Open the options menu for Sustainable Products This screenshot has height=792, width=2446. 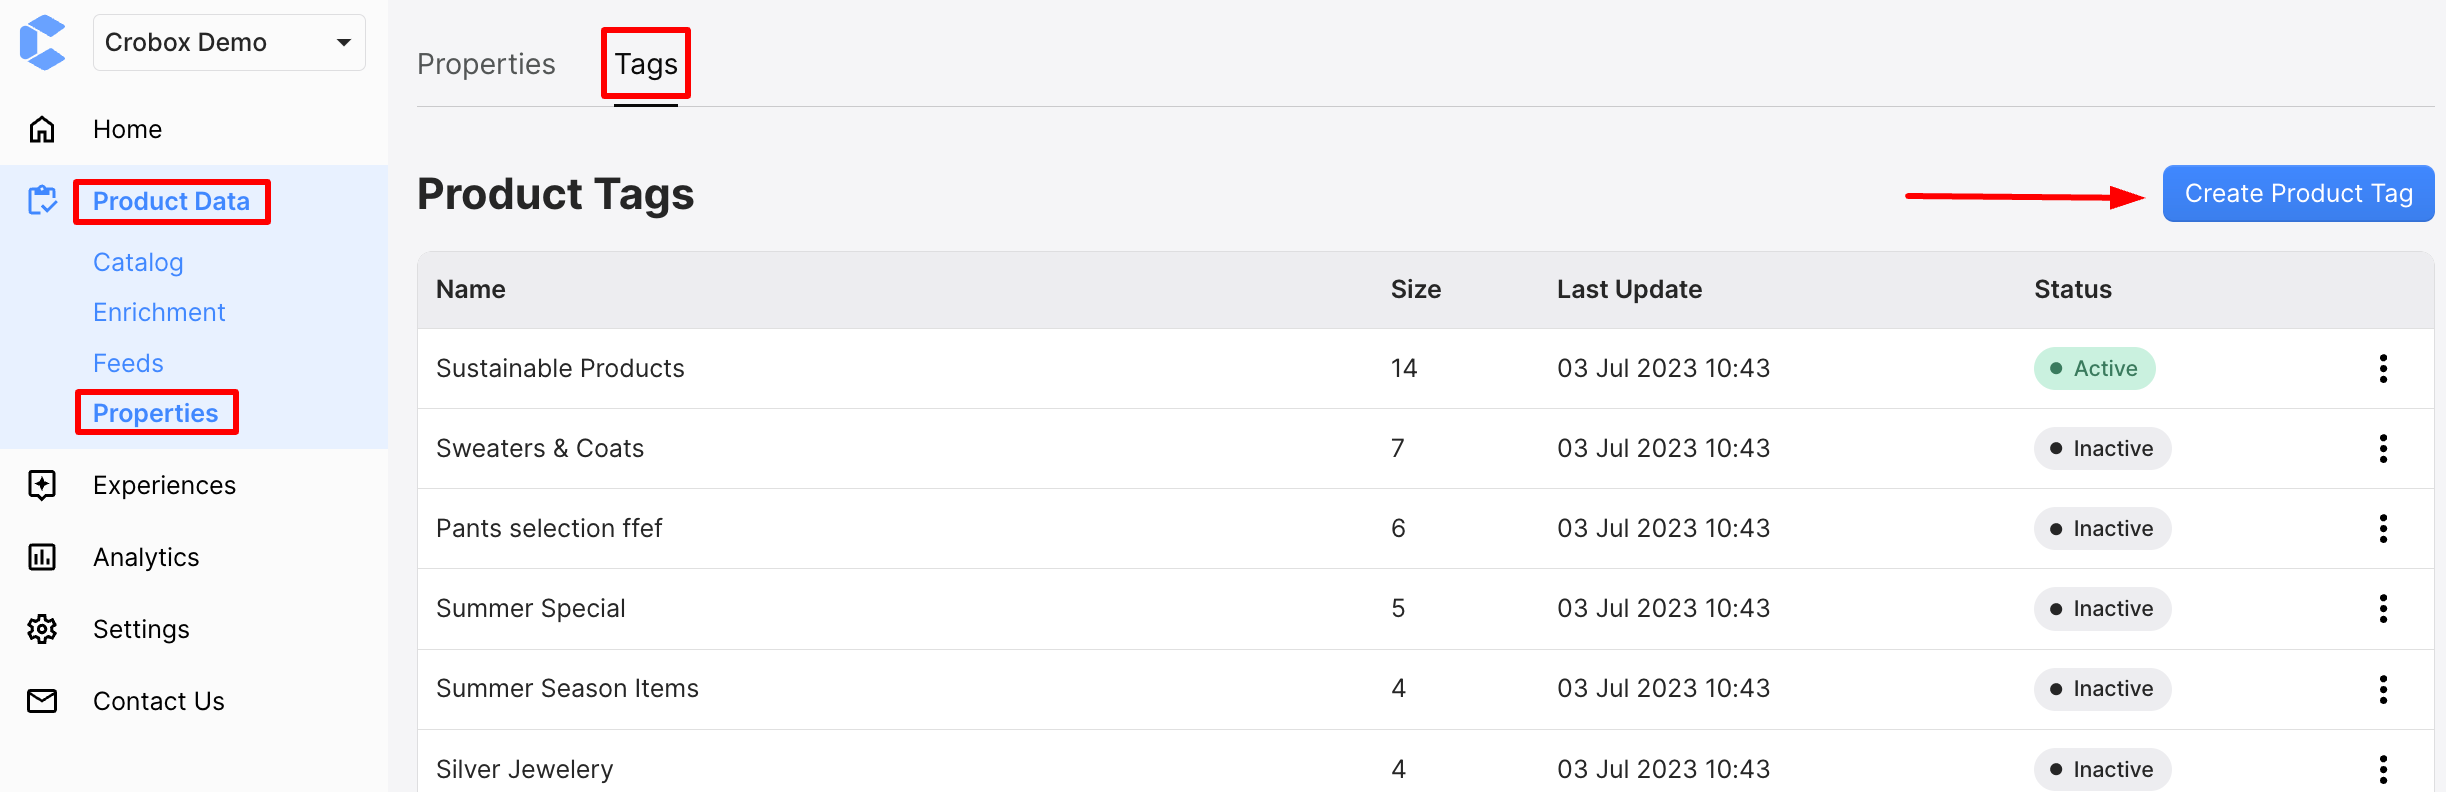(2383, 369)
